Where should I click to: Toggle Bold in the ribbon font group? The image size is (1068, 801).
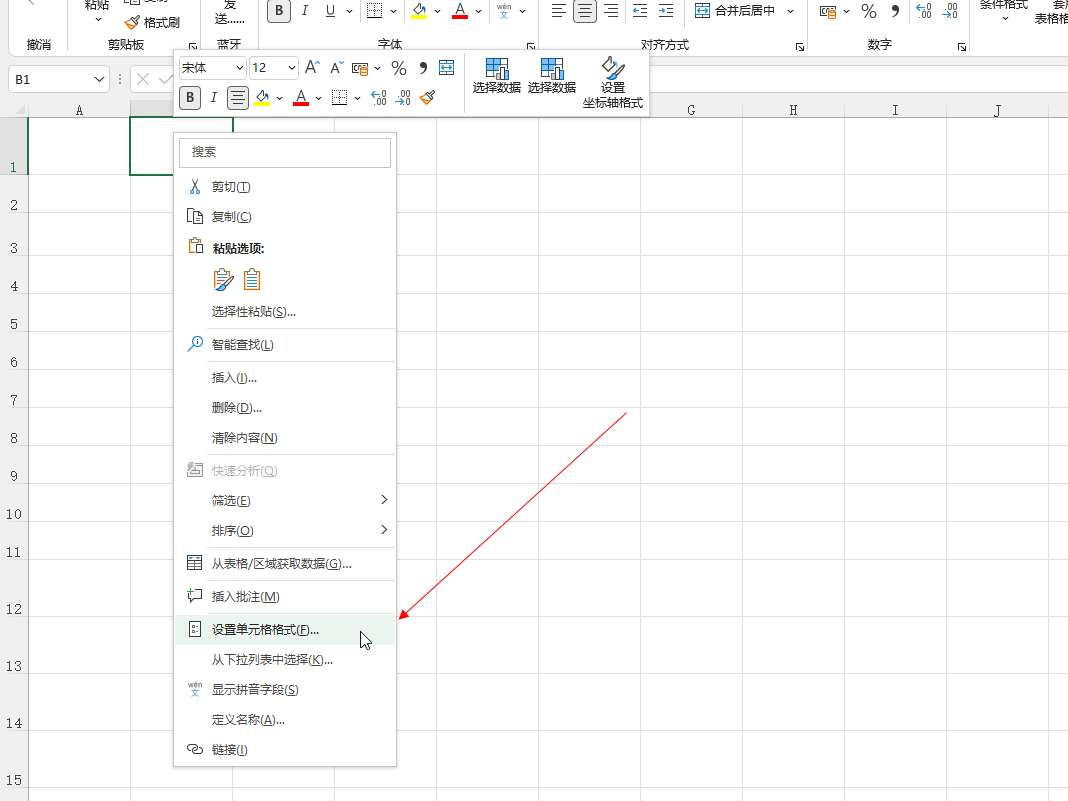click(279, 11)
